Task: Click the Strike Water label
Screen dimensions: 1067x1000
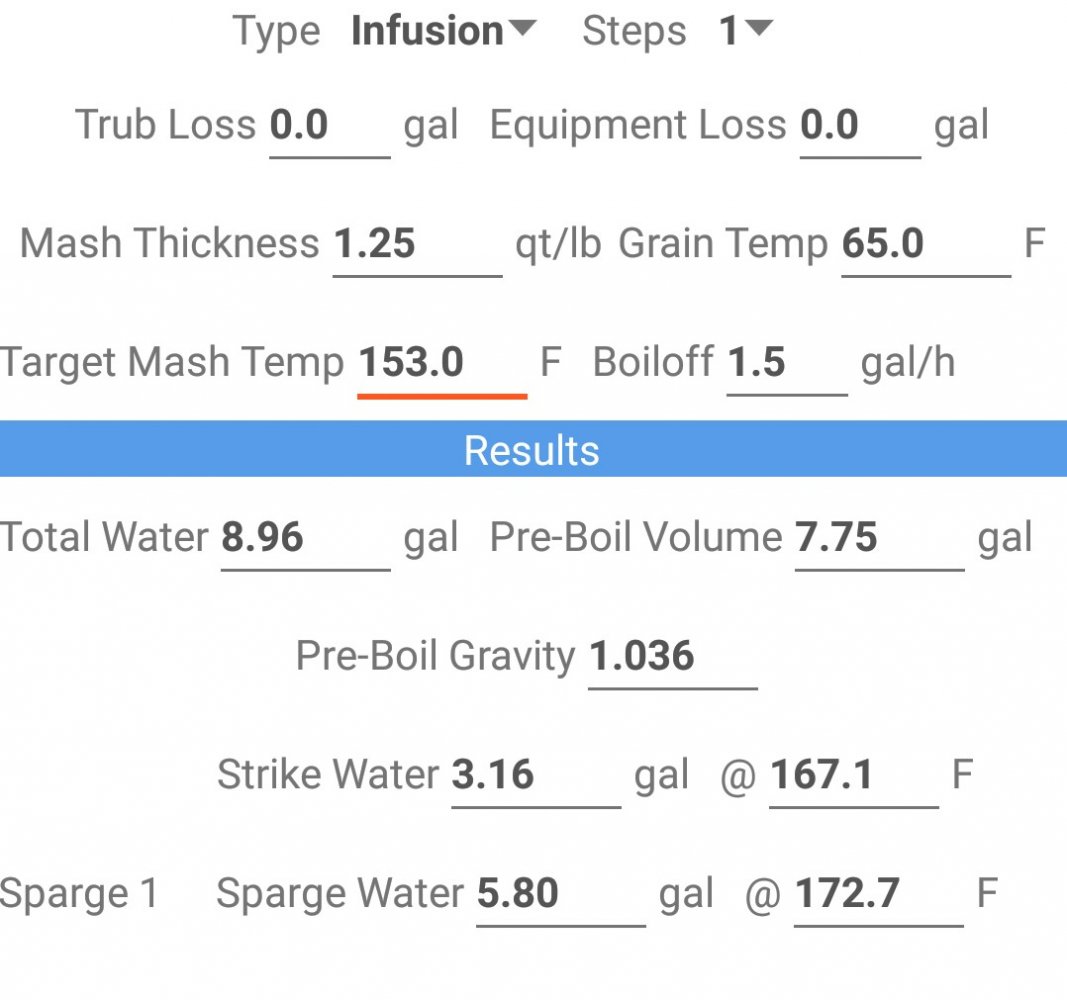Action: tap(328, 776)
